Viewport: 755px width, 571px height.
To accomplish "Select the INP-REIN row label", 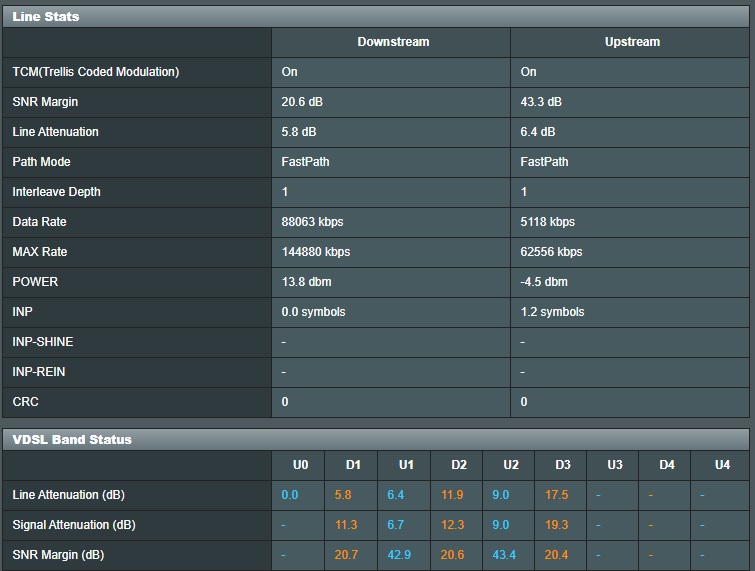I will click(x=39, y=371).
